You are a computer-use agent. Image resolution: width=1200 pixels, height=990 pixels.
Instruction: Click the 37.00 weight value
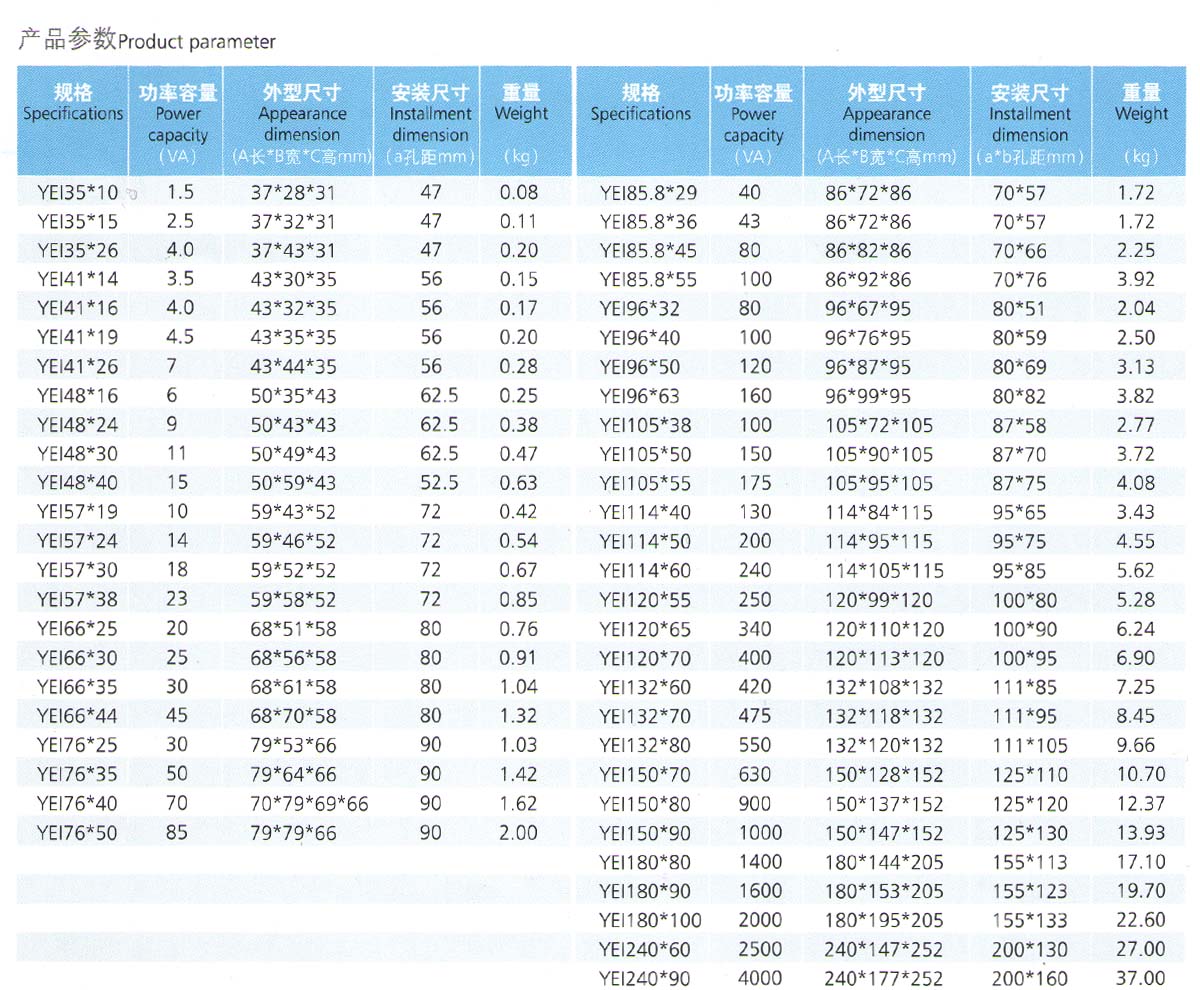click(1140, 978)
